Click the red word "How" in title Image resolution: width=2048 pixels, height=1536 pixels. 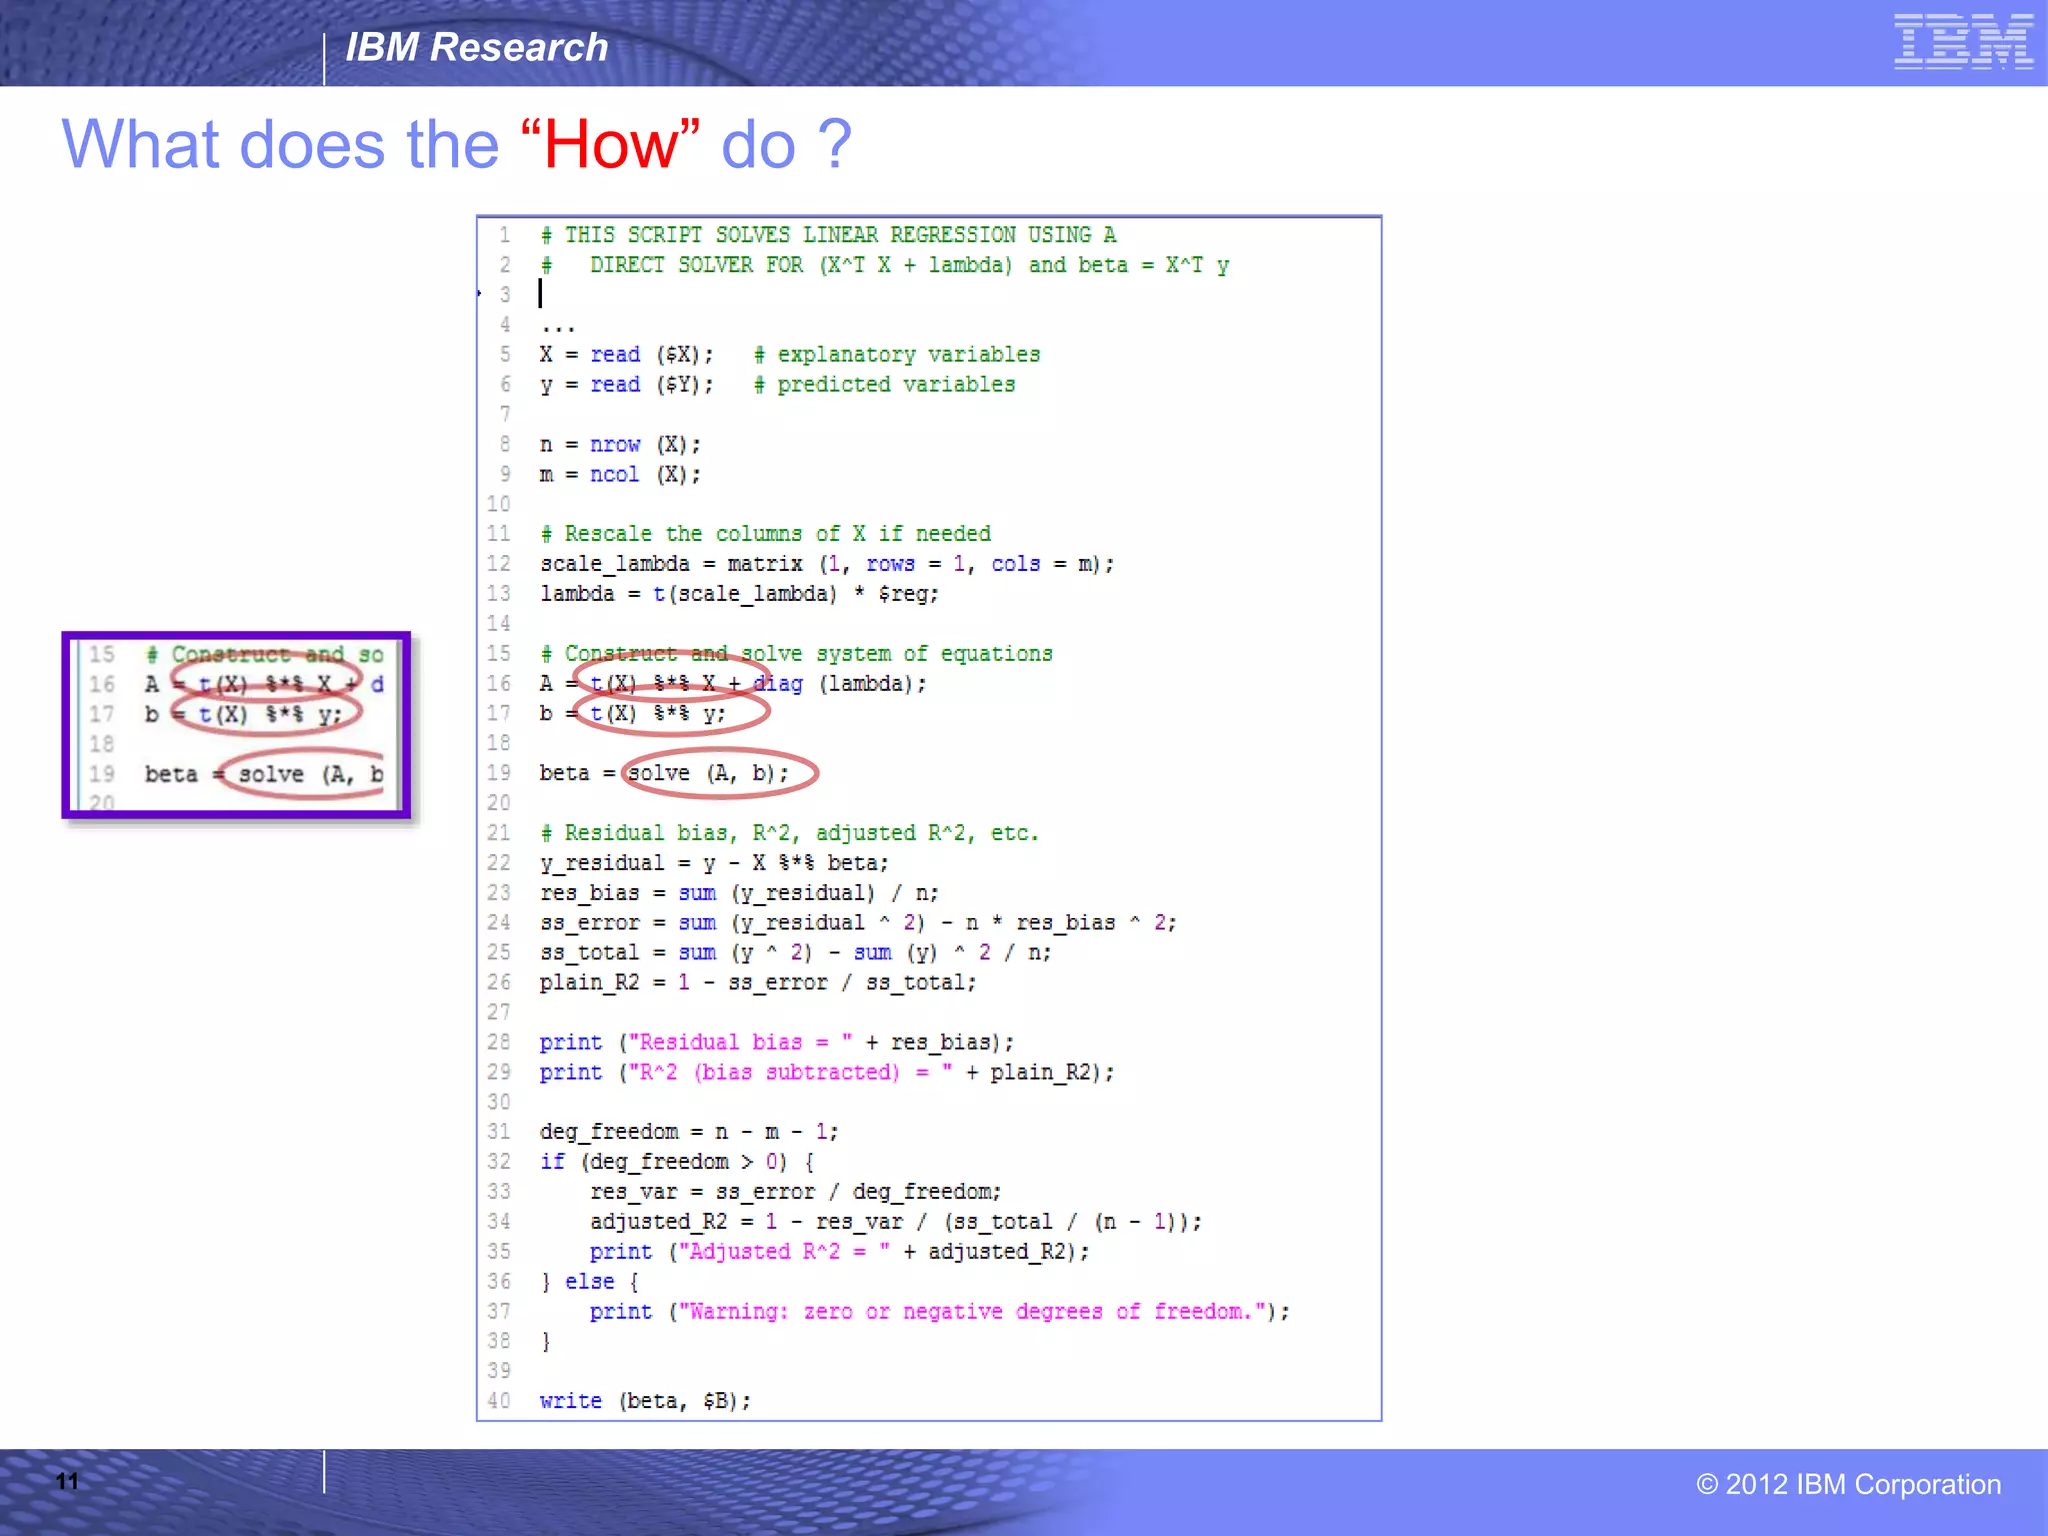610,144
